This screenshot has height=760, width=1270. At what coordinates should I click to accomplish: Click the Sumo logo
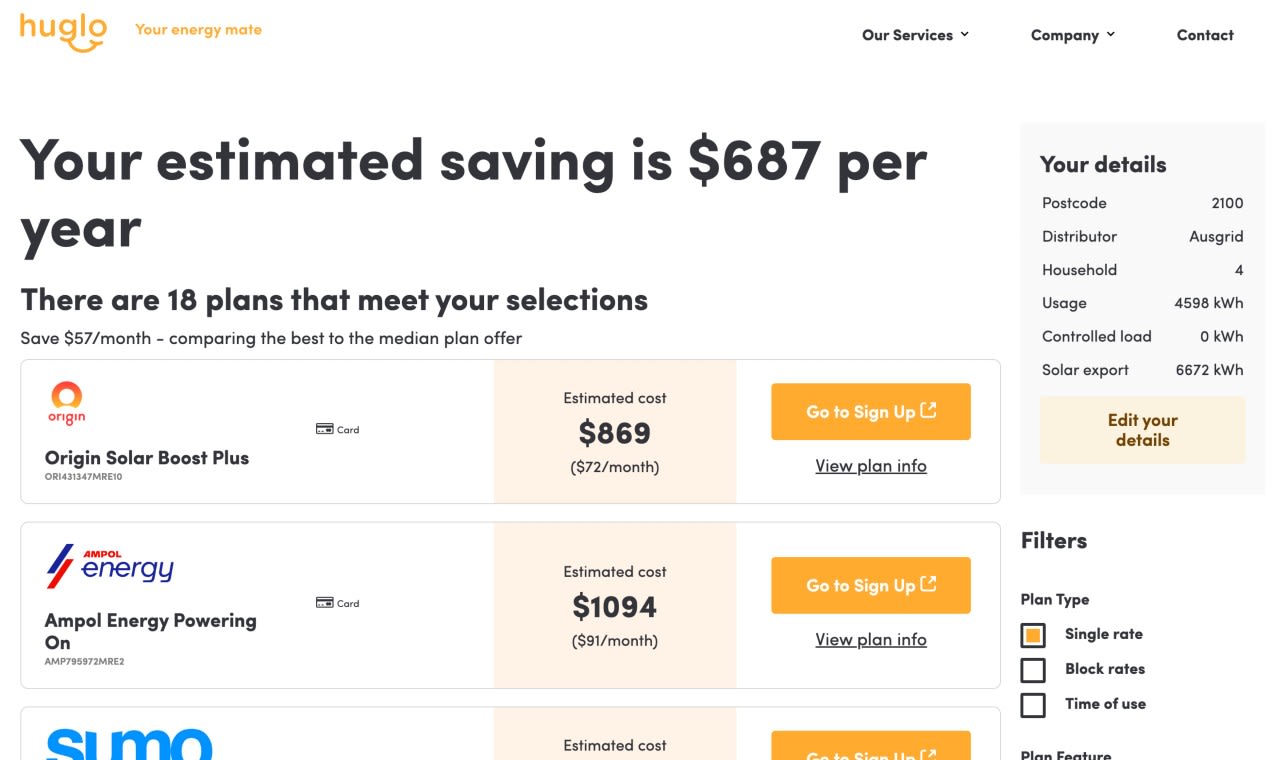tap(130, 744)
